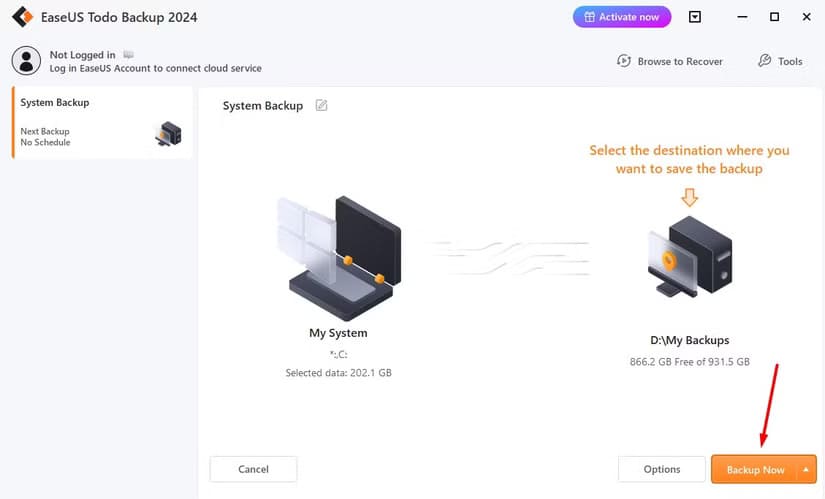The height and width of the screenshot is (499, 825).
Task: Click the My System label
Action: (338, 333)
